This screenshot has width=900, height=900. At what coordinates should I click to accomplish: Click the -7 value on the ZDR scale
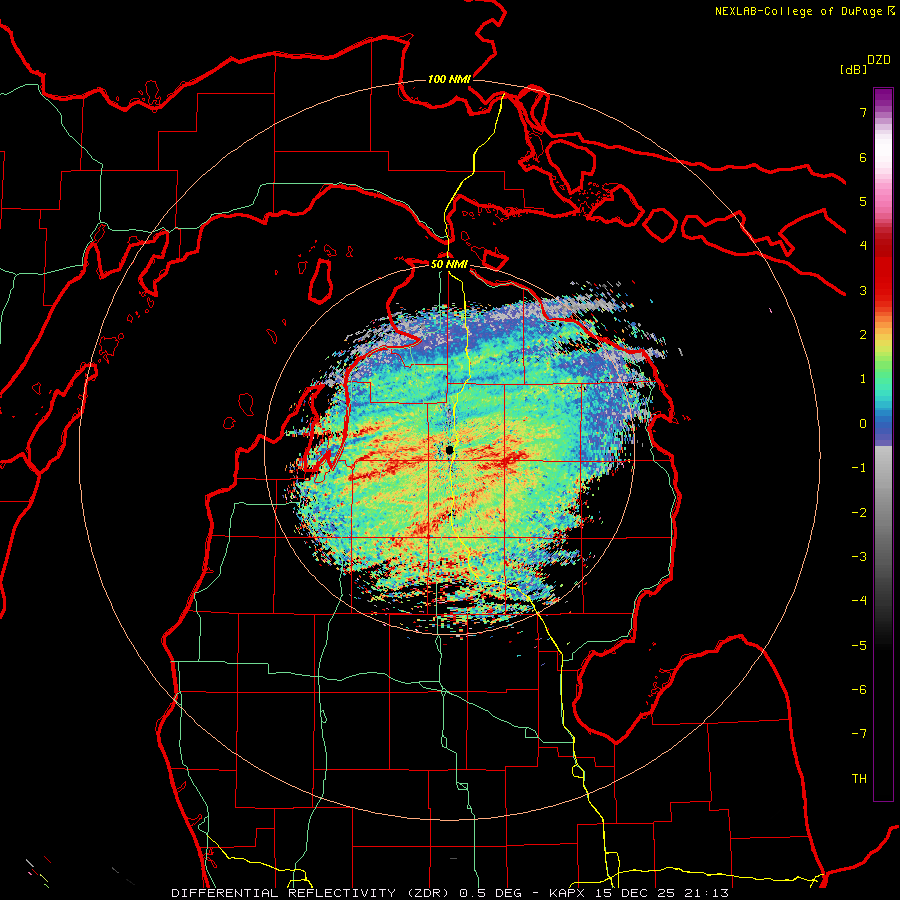859,734
